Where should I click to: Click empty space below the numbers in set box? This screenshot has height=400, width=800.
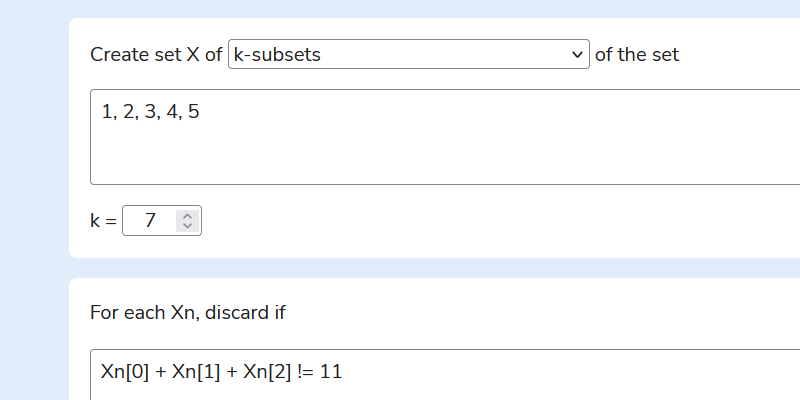[400, 155]
